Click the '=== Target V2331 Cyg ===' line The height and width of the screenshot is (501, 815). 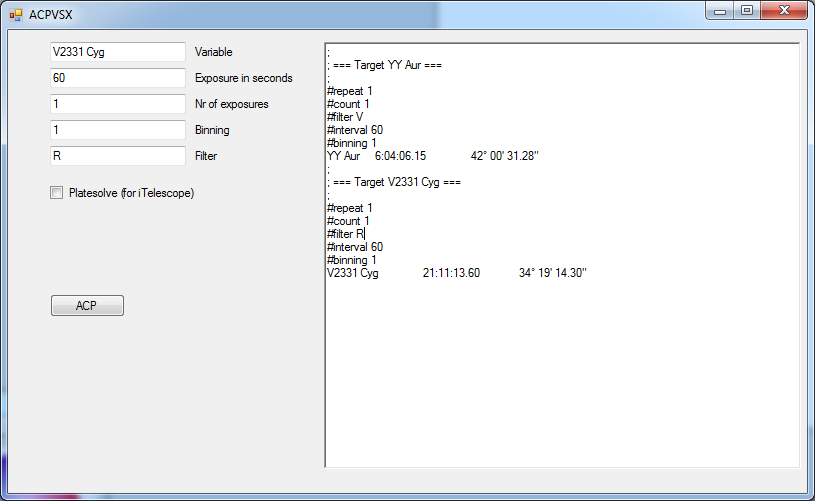394,182
